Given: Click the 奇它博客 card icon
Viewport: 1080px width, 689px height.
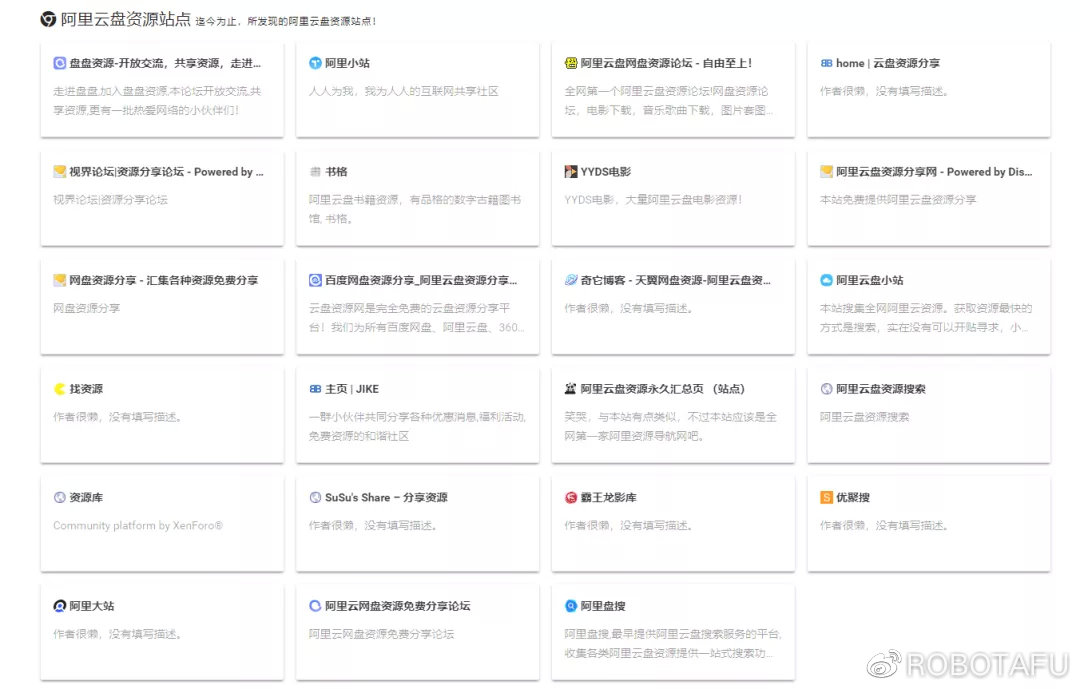Looking at the screenshot, I should point(571,280).
